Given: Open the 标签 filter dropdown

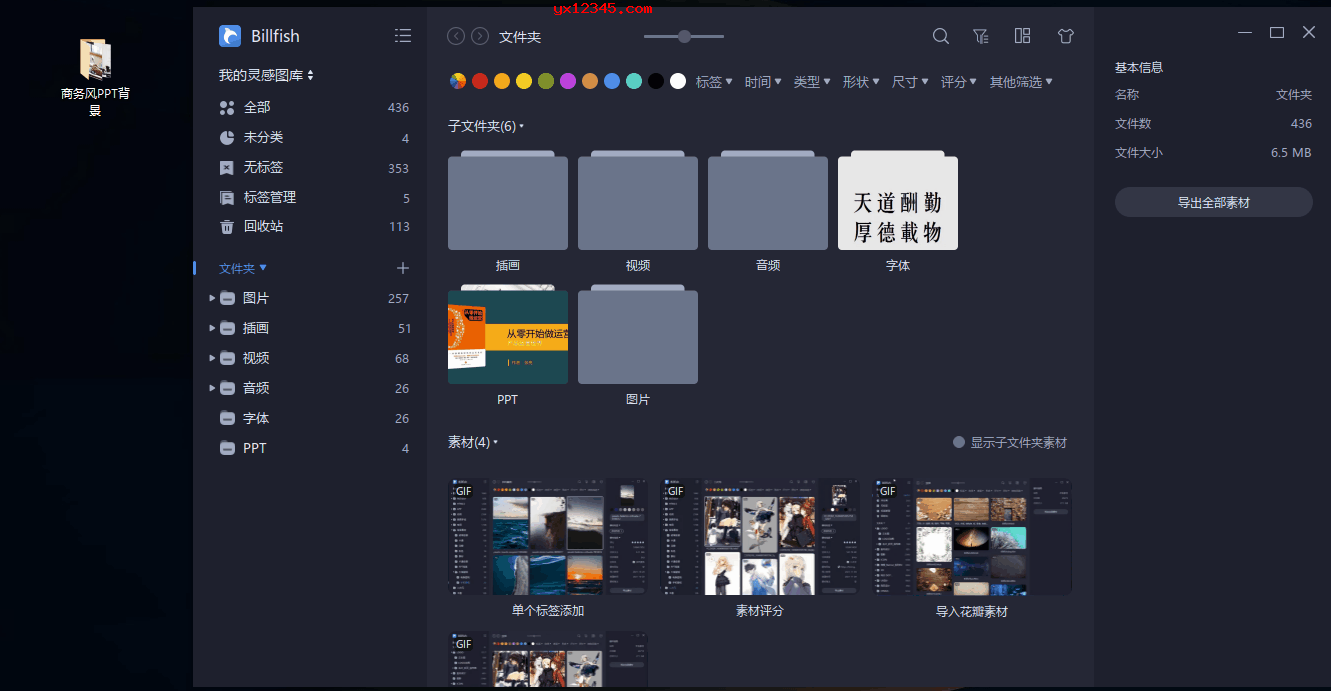Looking at the screenshot, I should tap(714, 82).
